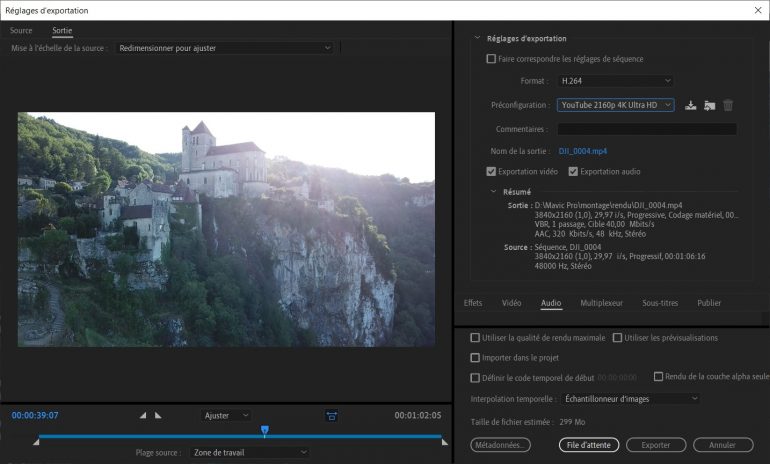
Task: Click the delete preset trash icon
Action: point(728,105)
